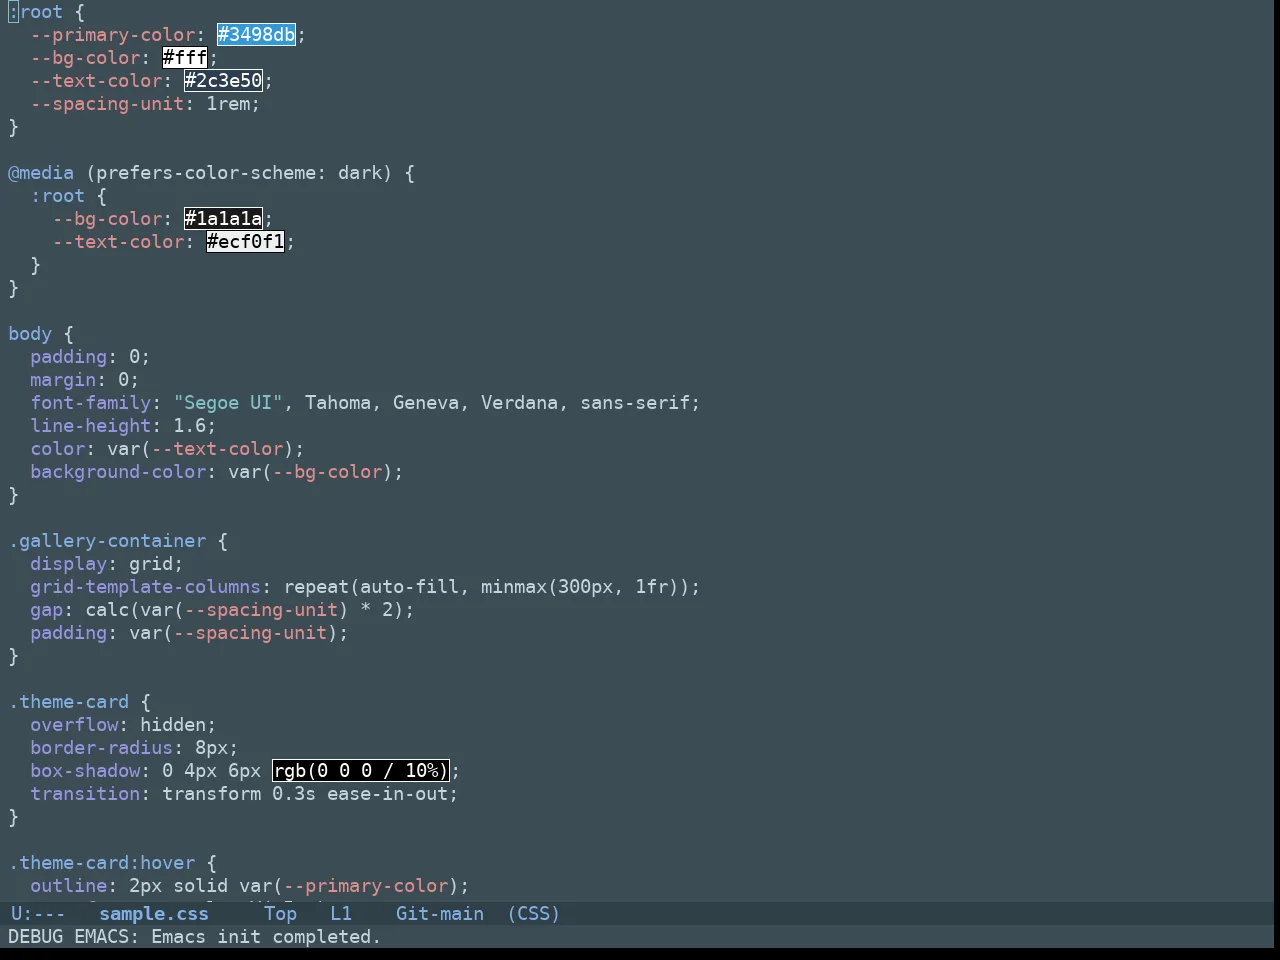Image resolution: width=1280 pixels, height=960 pixels.
Task: Click 'prefers-color-scheme: dark' text
Action: click(239, 173)
